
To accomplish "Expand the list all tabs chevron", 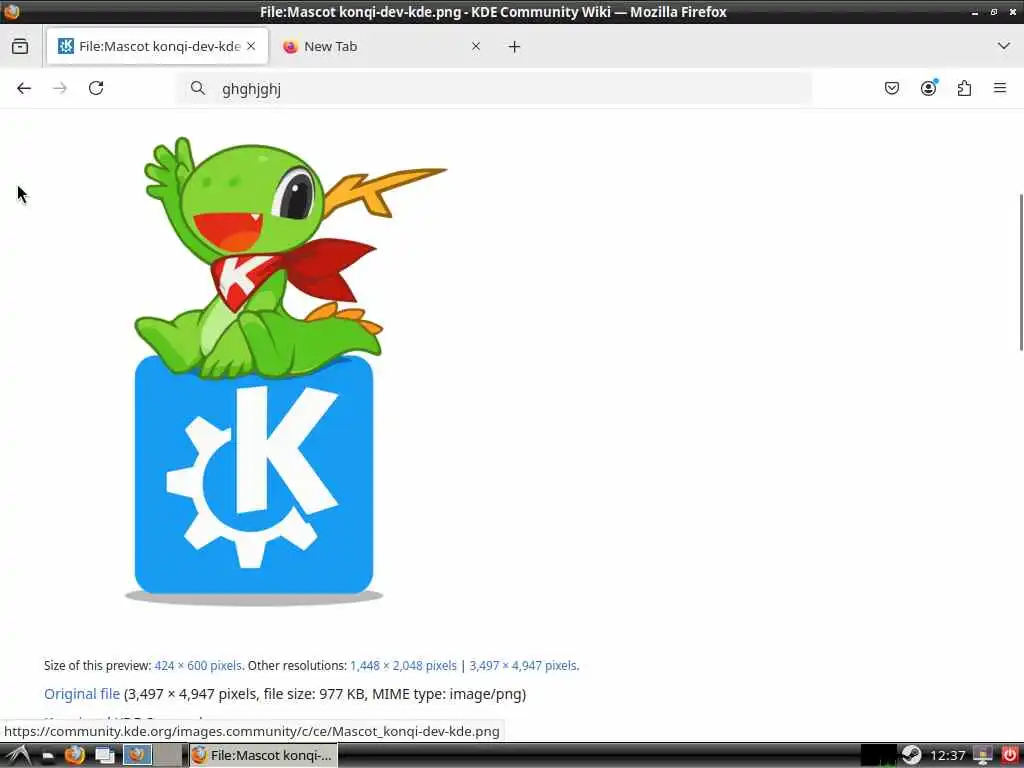I will tap(1004, 46).
